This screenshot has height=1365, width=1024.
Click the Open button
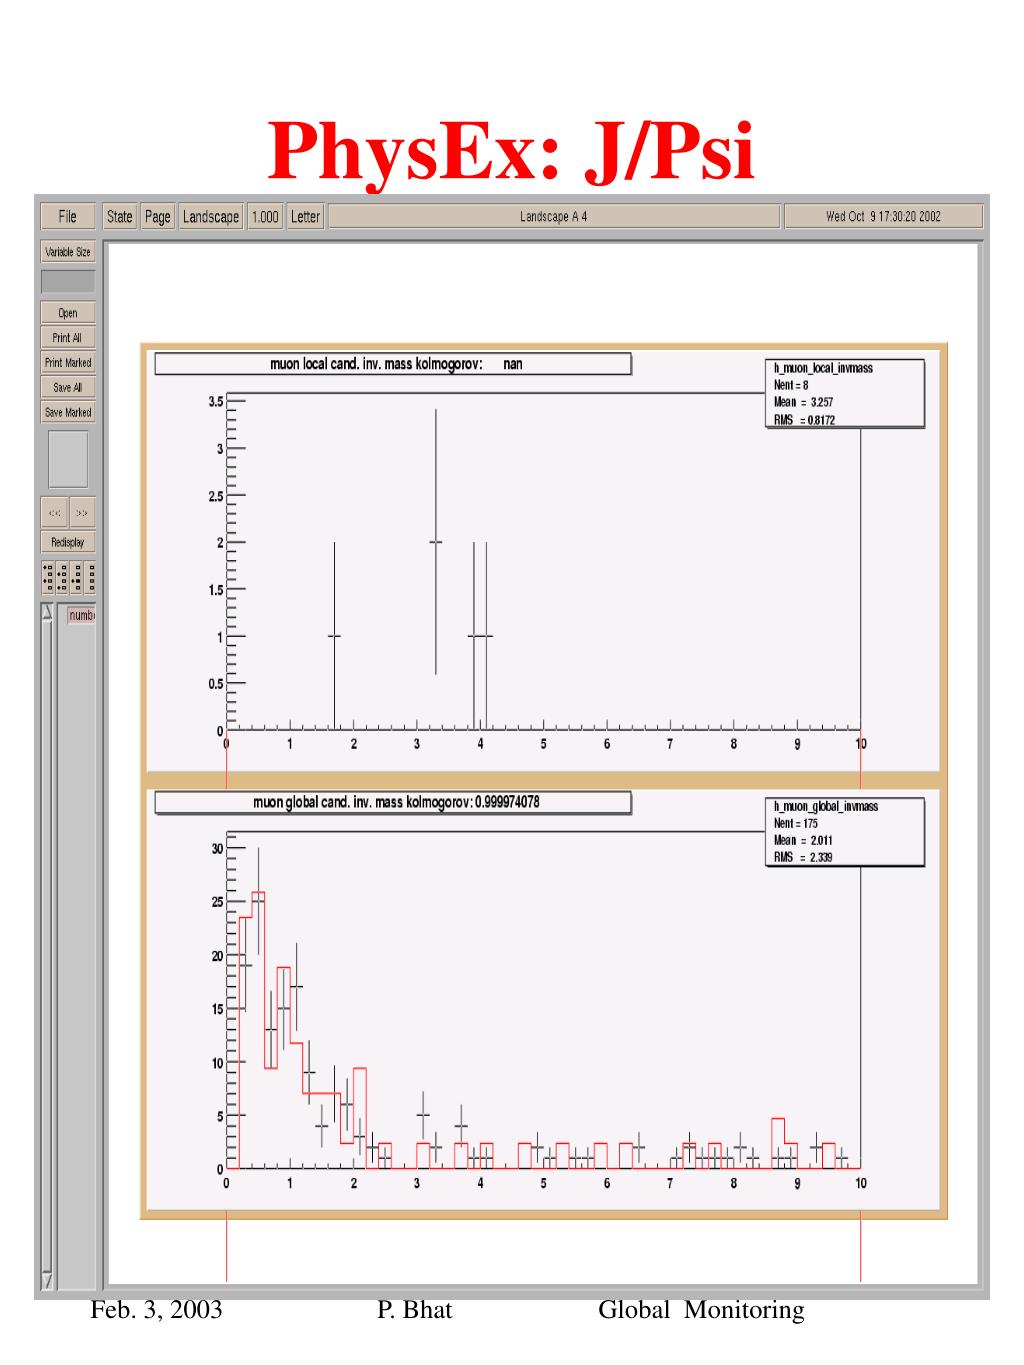coord(68,313)
